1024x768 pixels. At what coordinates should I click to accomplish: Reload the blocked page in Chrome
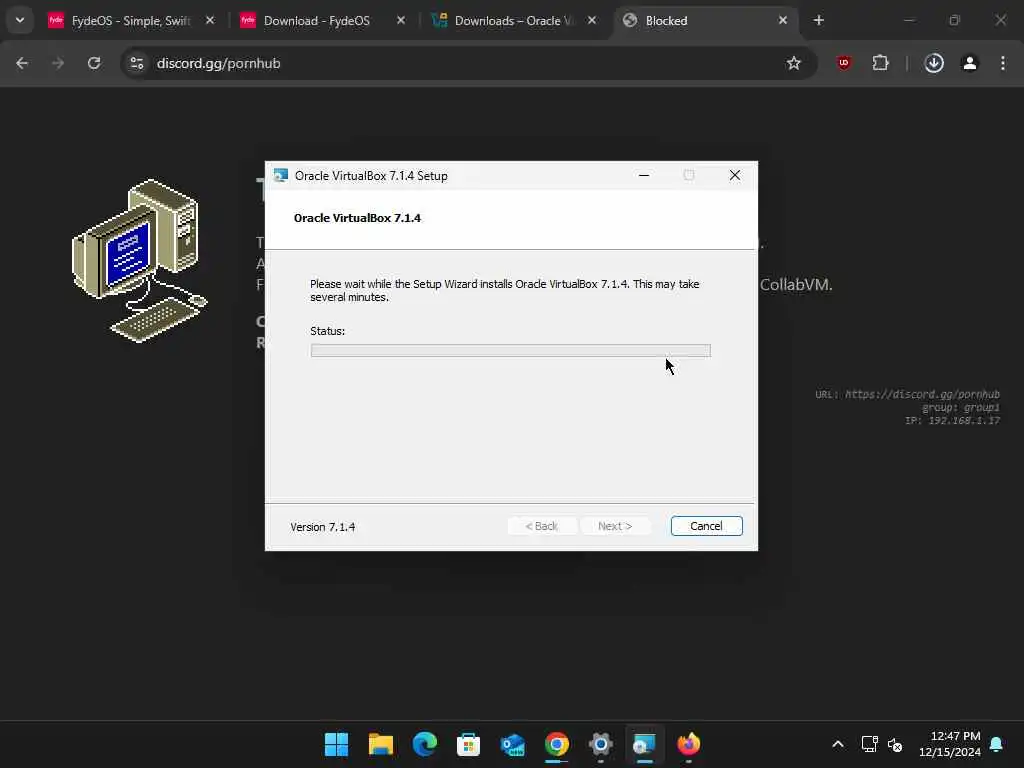[94, 63]
